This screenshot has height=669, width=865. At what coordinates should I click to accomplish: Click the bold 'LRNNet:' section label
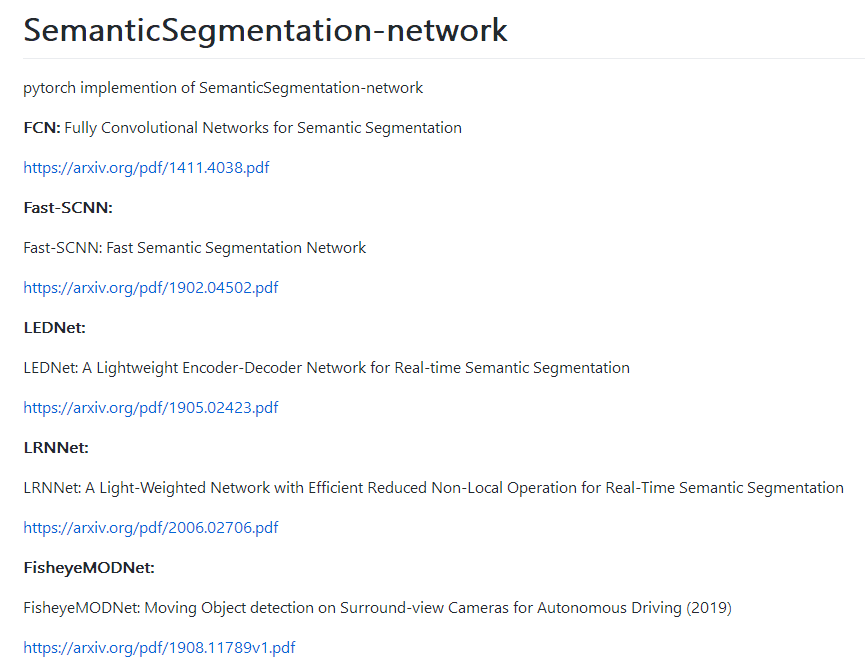pos(56,448)
